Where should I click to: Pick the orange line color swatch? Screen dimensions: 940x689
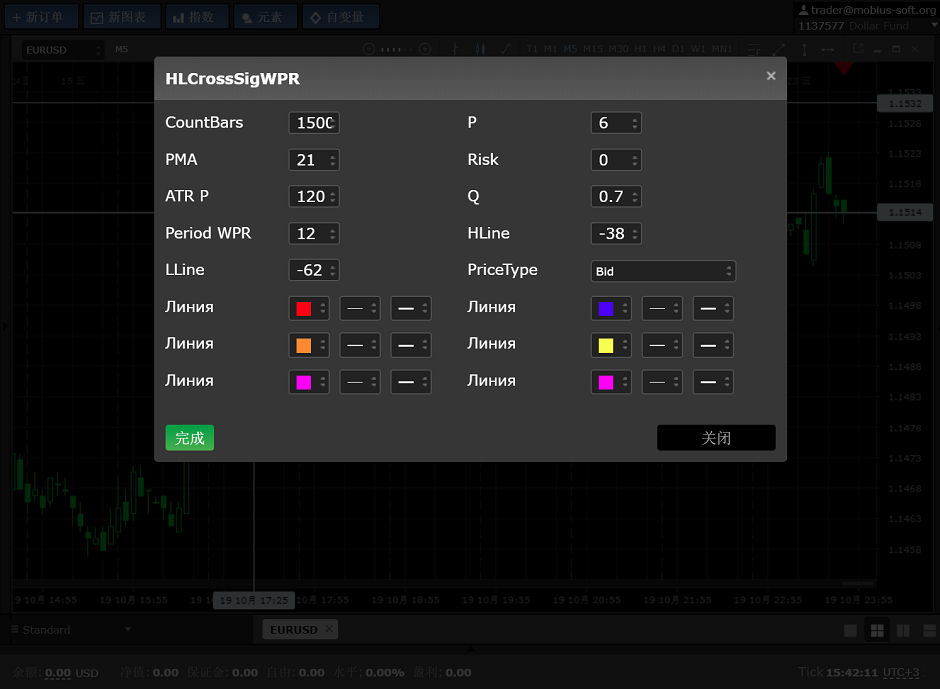[x=304, y=345]
